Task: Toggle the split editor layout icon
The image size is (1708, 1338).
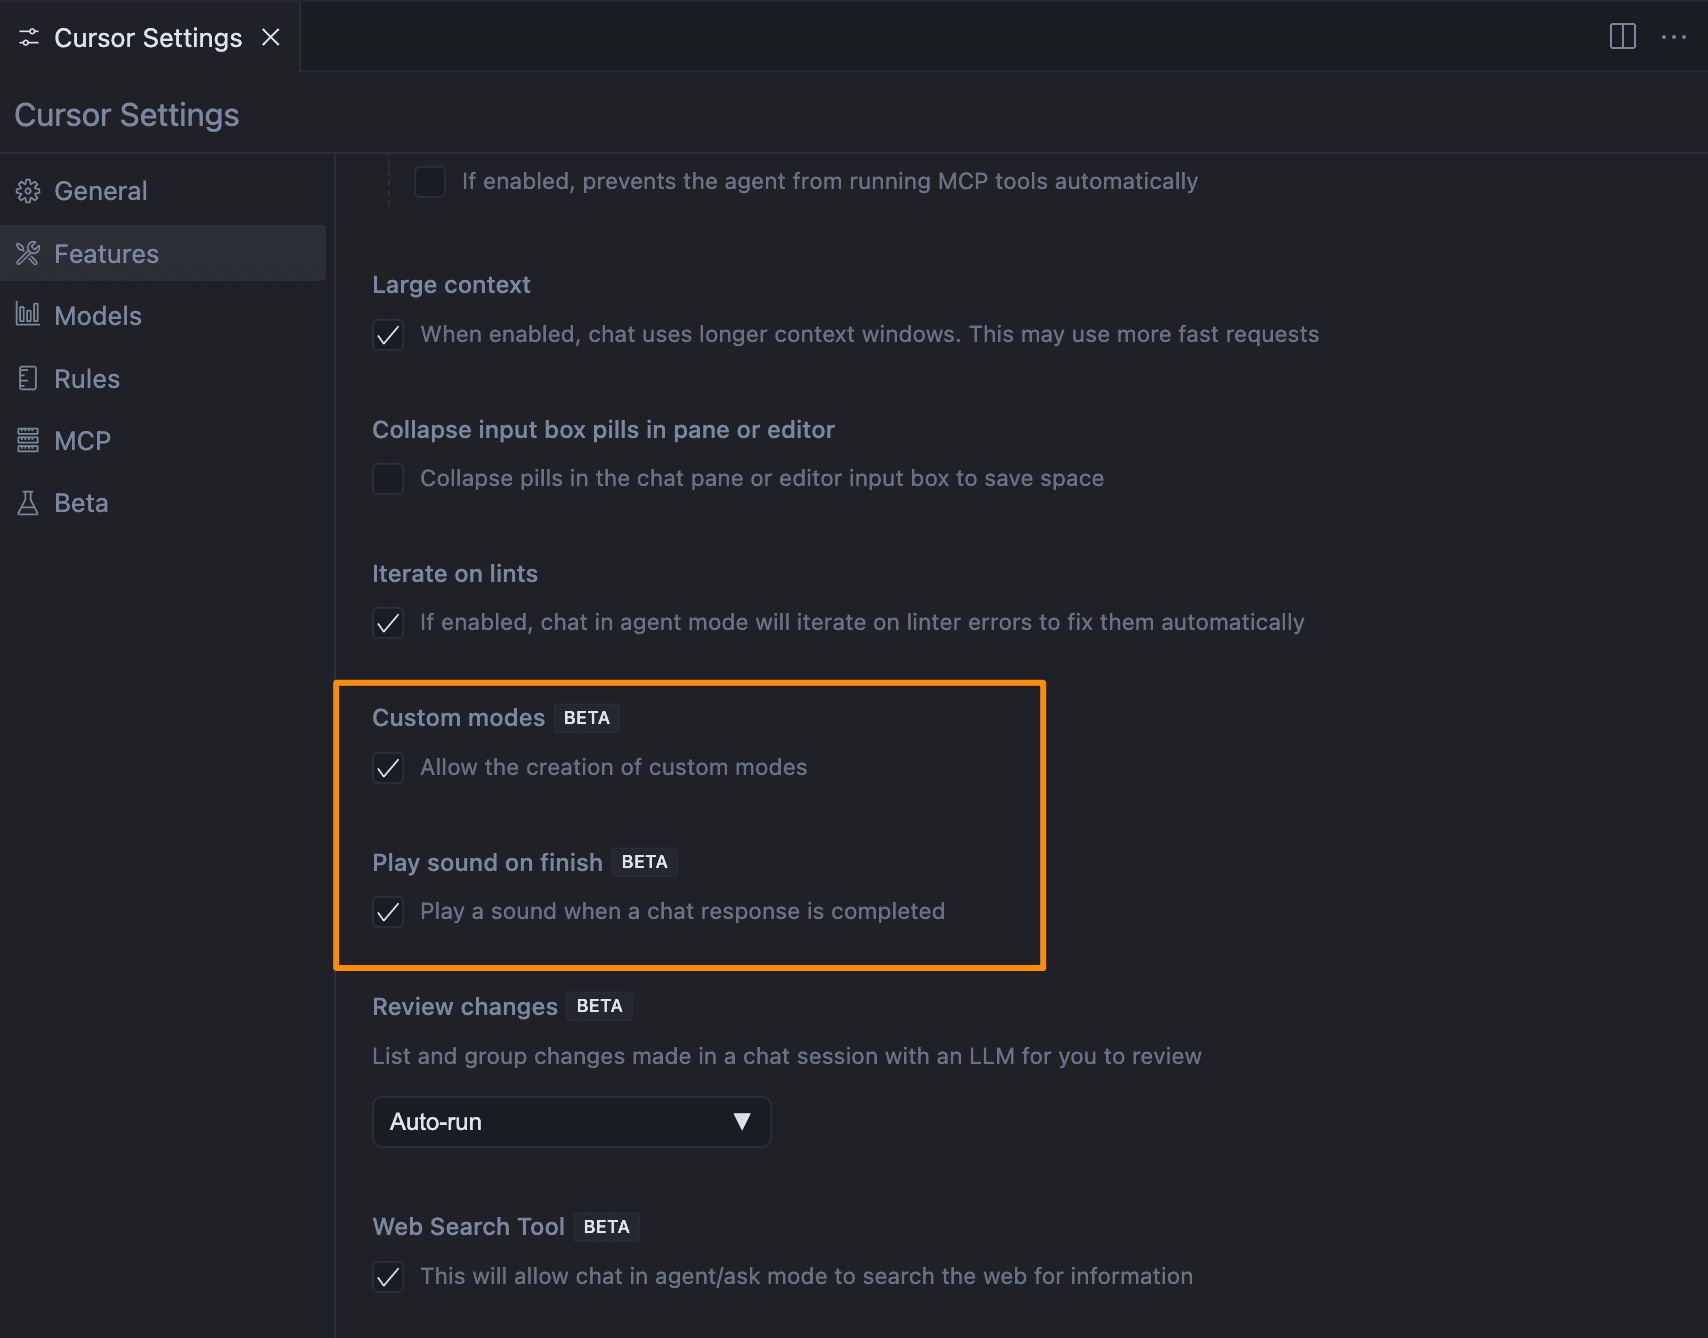Action: coord(1623,37)
